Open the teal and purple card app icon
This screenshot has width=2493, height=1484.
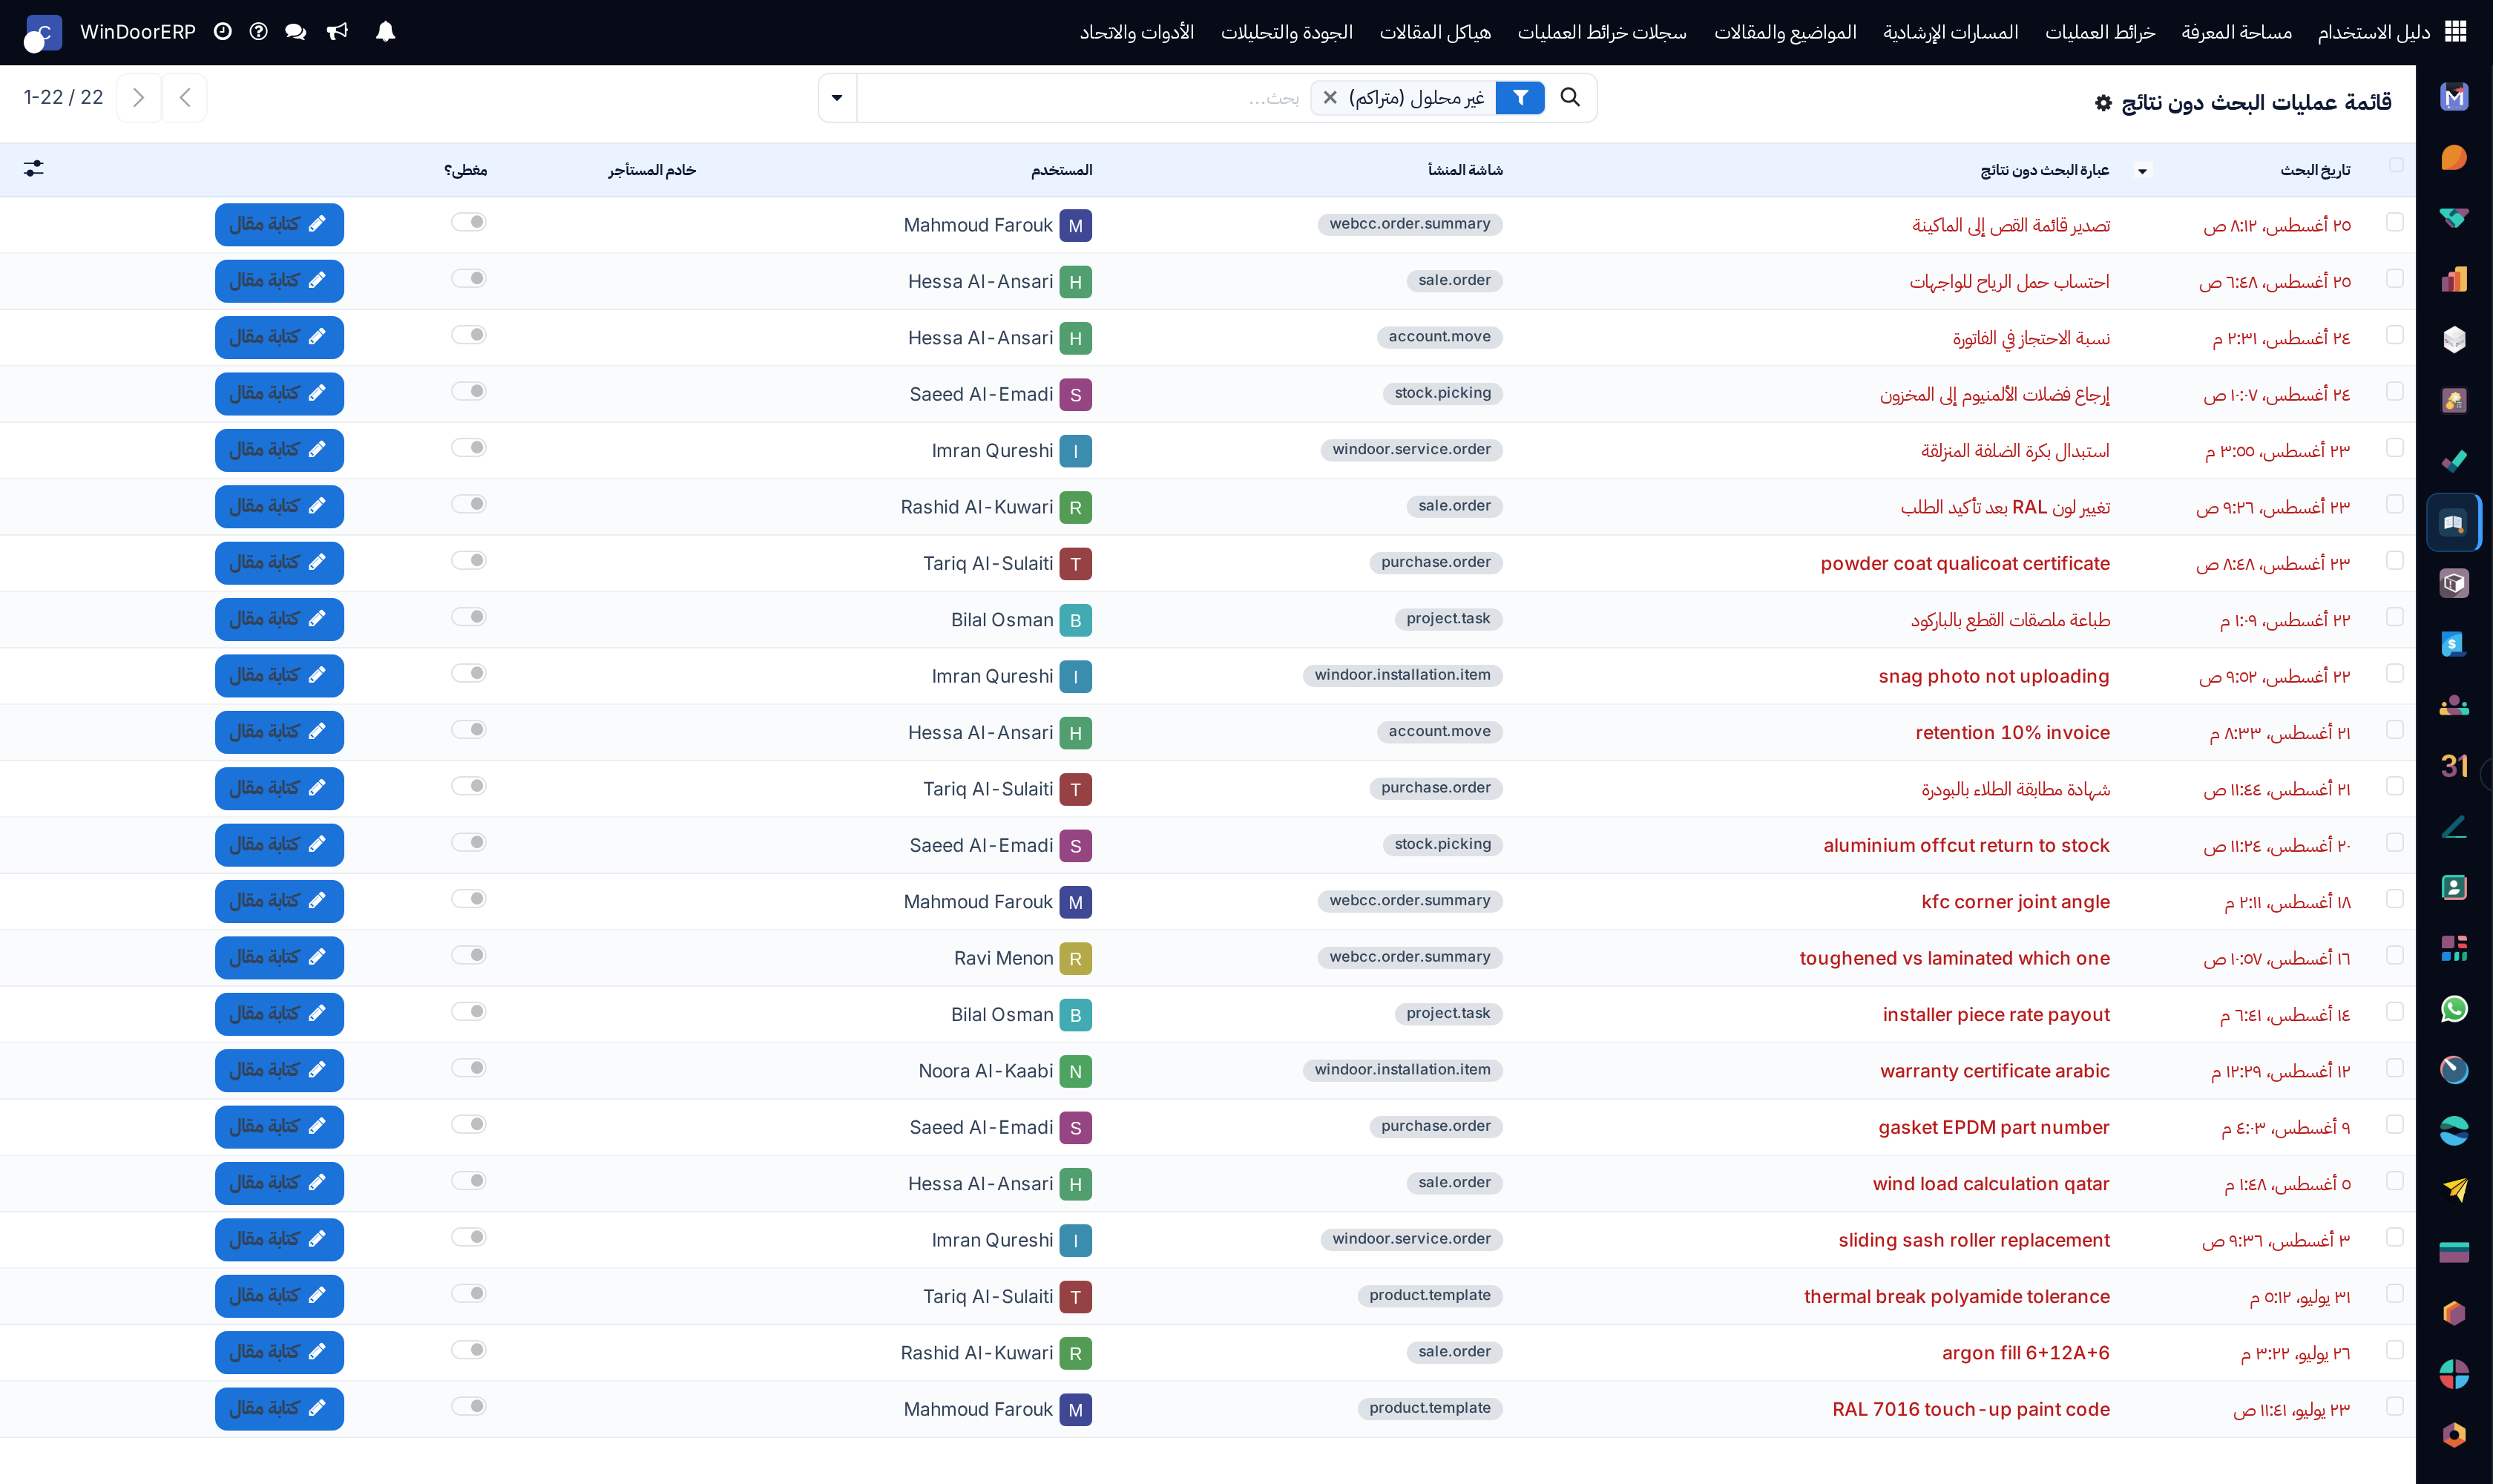(x=2454, y=1252)
